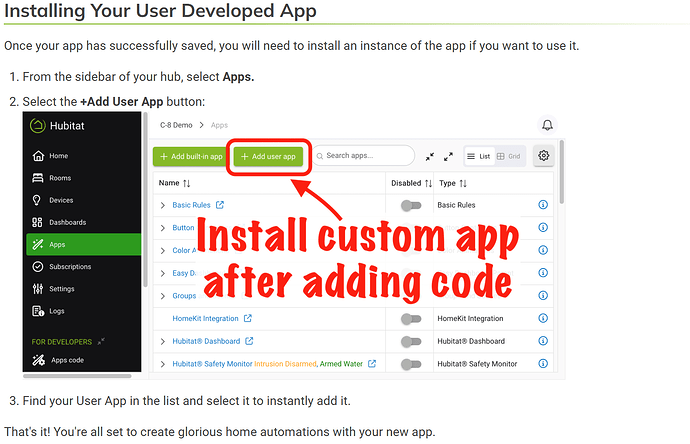This screenshot has height=444, width=690.
Task: Open Basic Rules in new window icon
Action: point(220,205)
